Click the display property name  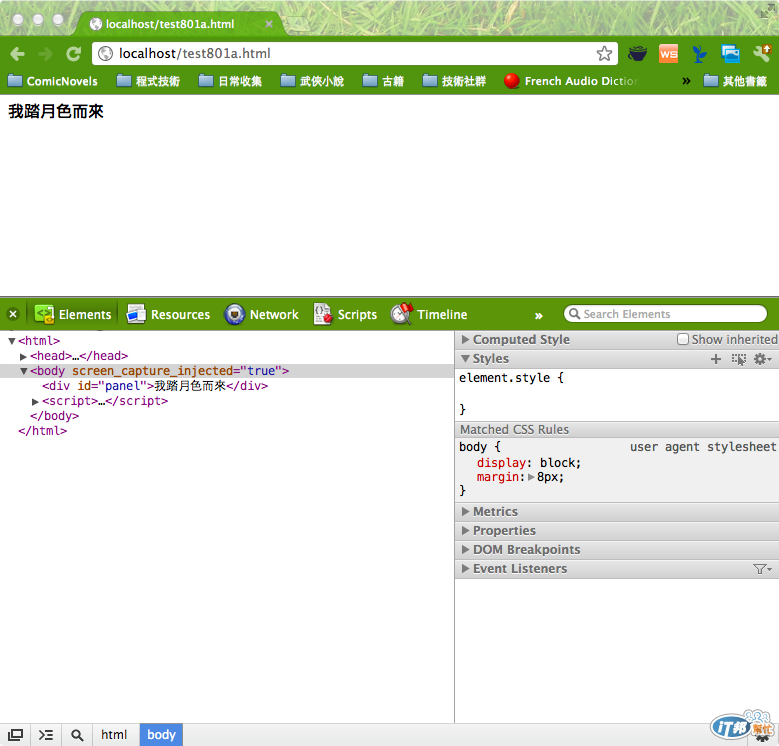click(x=501, y=462)
